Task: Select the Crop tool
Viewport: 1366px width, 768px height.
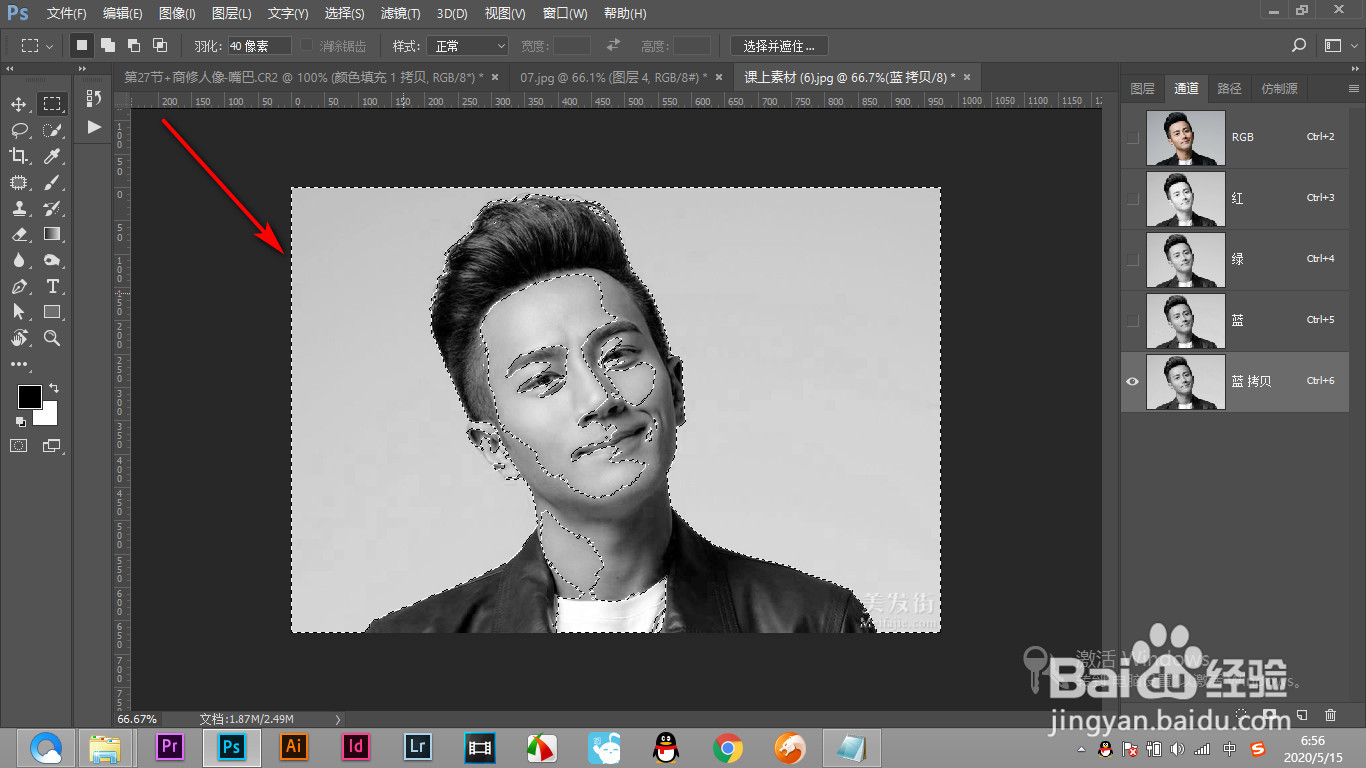Action: (18, 156)
